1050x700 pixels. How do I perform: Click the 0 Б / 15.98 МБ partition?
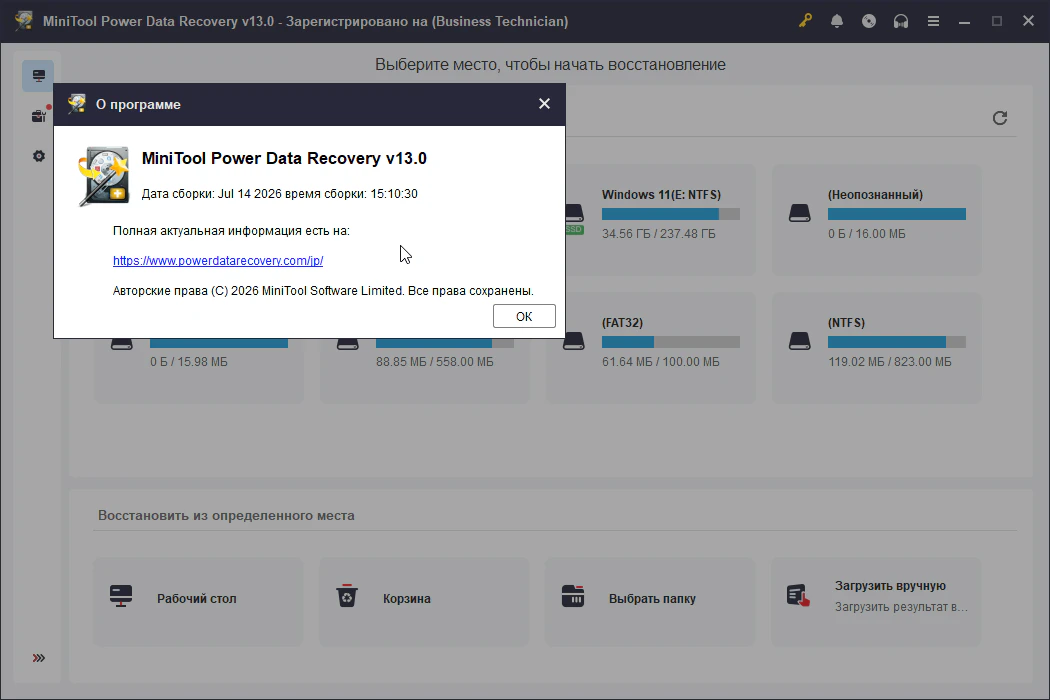click(x=198, y=370)
